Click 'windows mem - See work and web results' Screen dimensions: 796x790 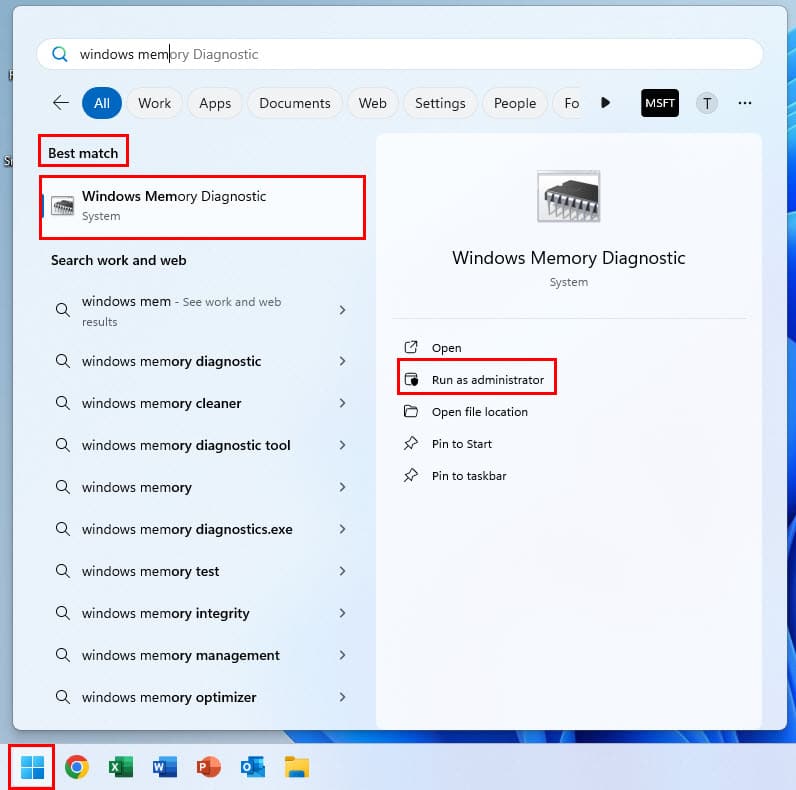tap(181, 311)
